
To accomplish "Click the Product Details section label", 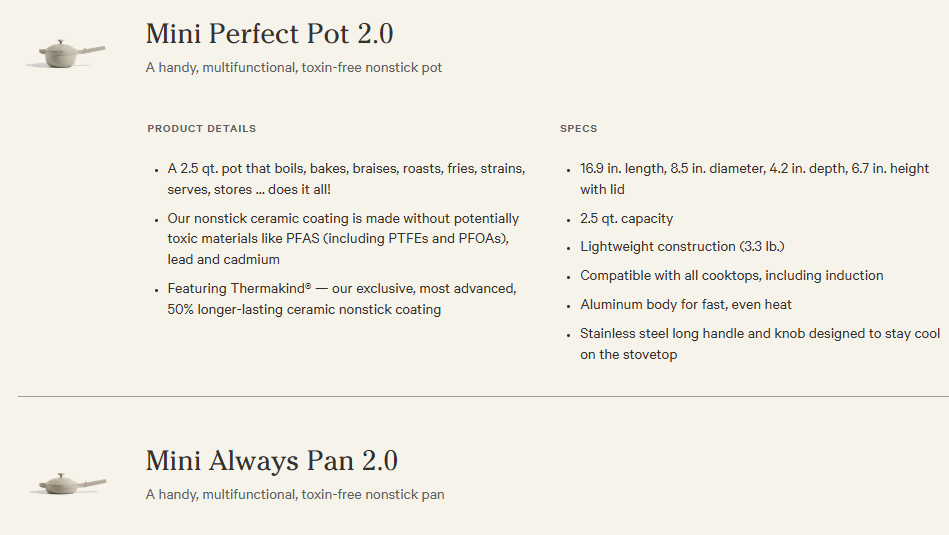I will [202, 129].
